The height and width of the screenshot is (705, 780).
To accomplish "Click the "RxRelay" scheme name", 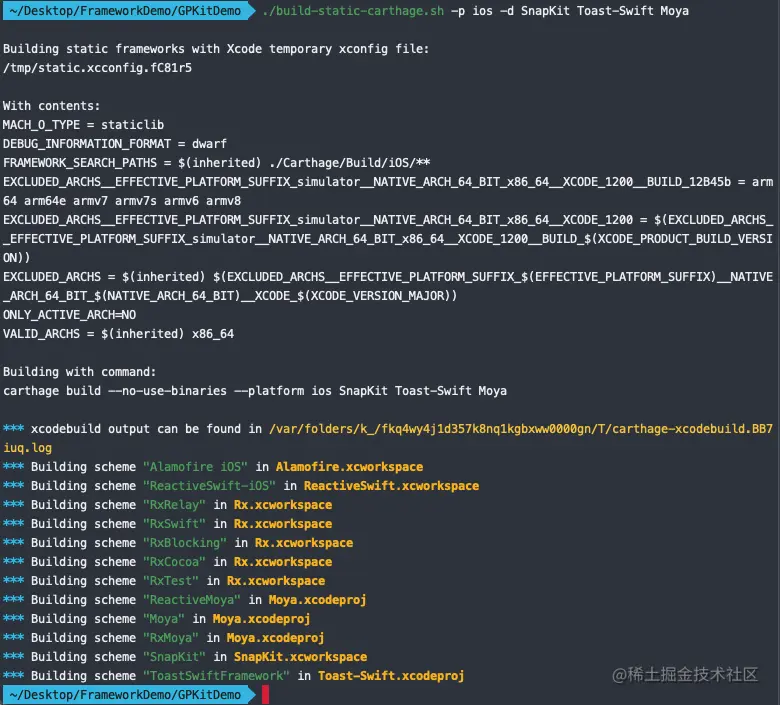I will click(x=174, y=504).
